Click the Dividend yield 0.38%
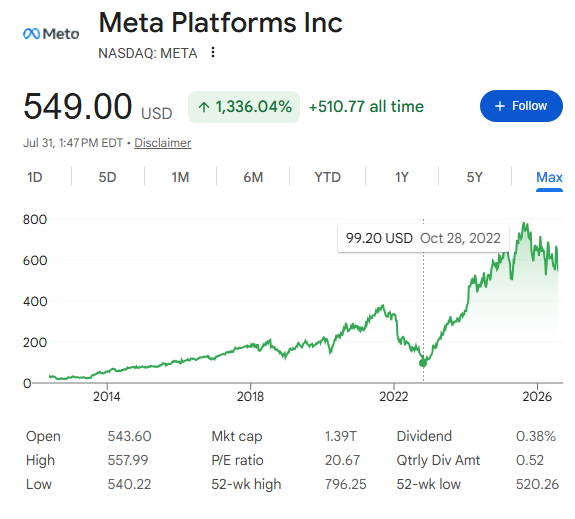 [x=536, y=436]
